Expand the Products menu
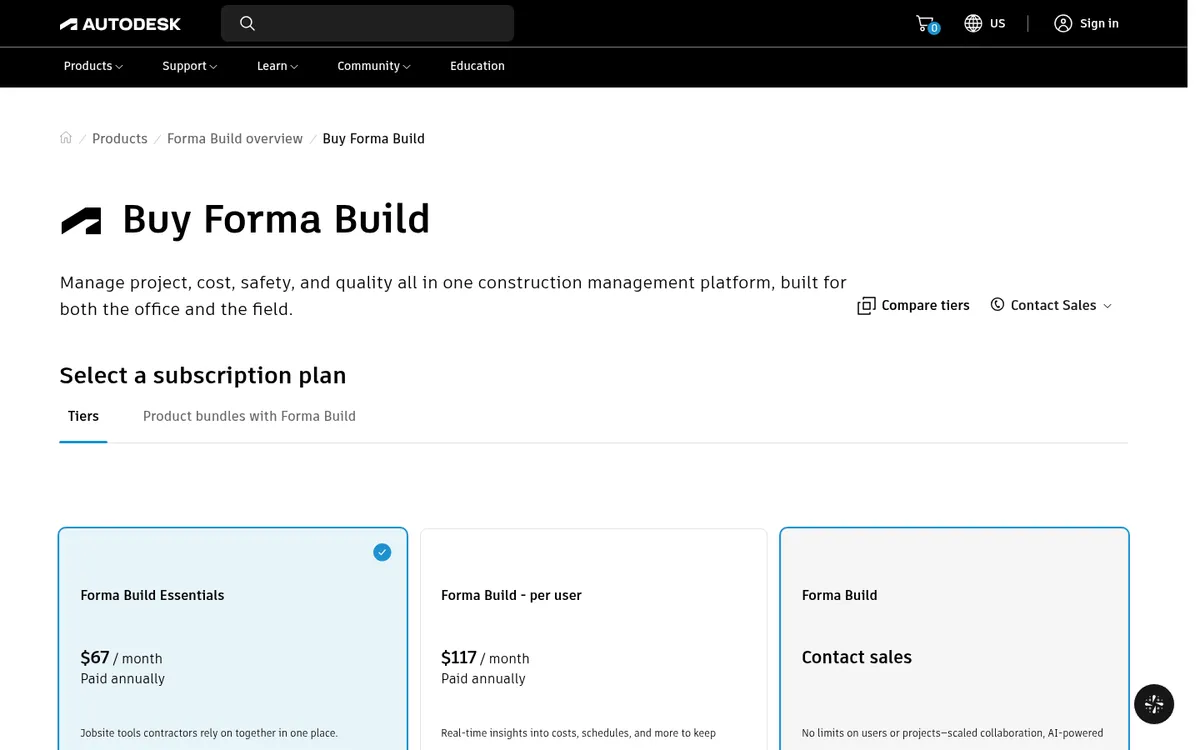1200x750 pixels. (93, 66)
